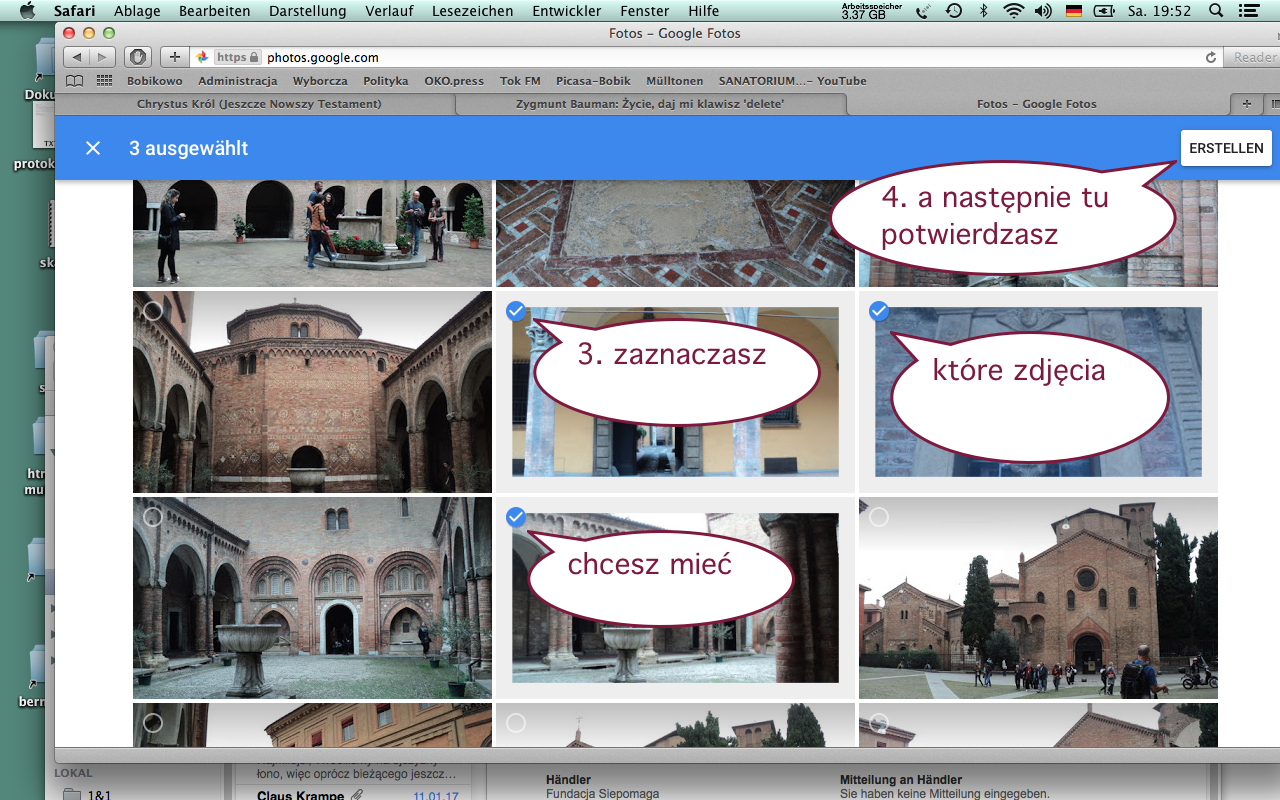This screenshot has height=800, width=1280.
Task: Open Spotlight search magnifier in menu bar
Action: point(1216,11)
